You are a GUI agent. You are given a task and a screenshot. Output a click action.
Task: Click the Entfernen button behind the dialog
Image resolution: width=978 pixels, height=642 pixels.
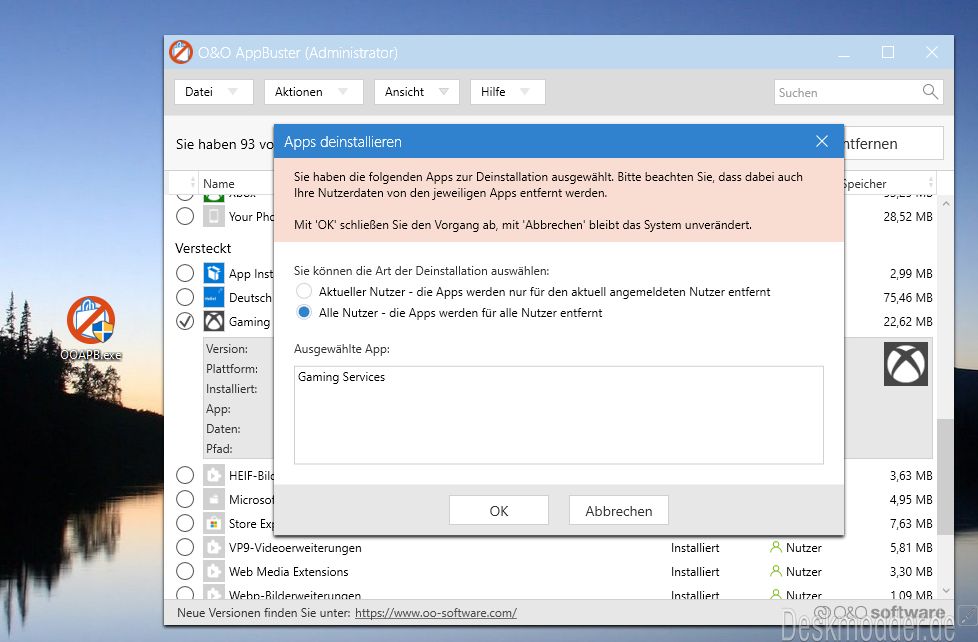[893, 143]
